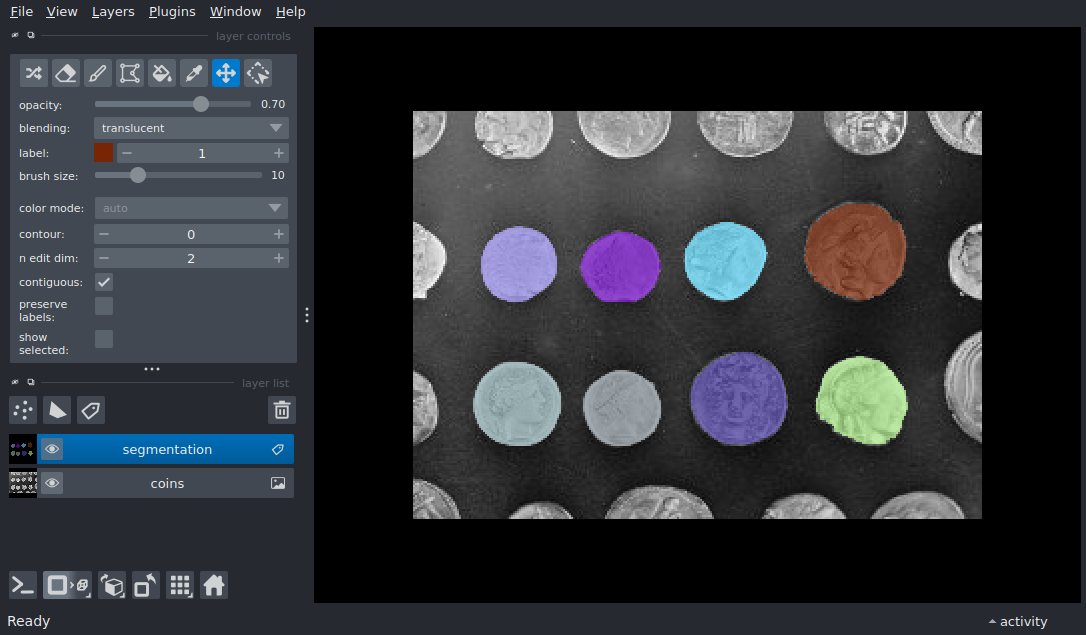Screen dimensions: 1086x635
Task: Open the blending mode dropdown
Action: (x=191, y=128)
